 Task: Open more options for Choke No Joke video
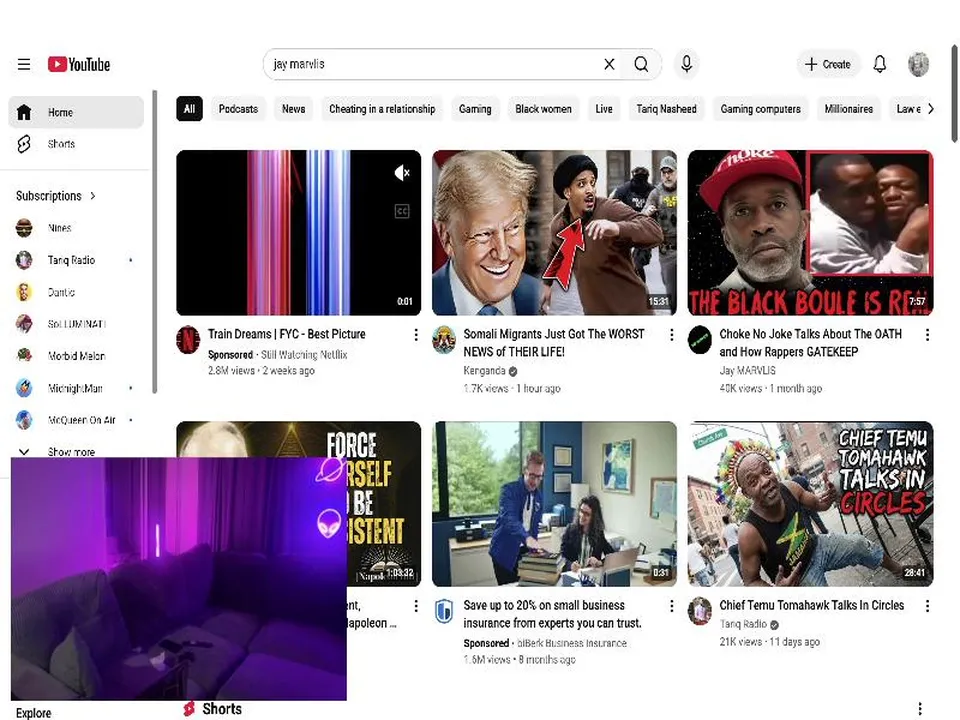click(928, 335)
